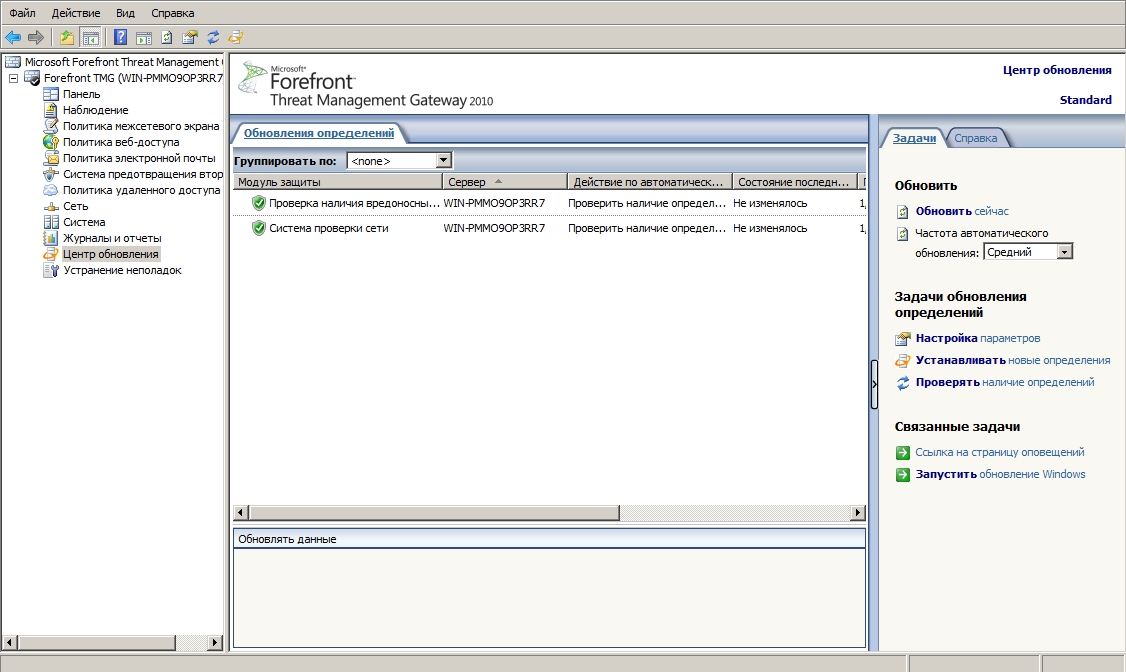The image size is (1126, 672).
Task: Open Ссылка на страницу оповещений link
Action: click(1000, 452)
